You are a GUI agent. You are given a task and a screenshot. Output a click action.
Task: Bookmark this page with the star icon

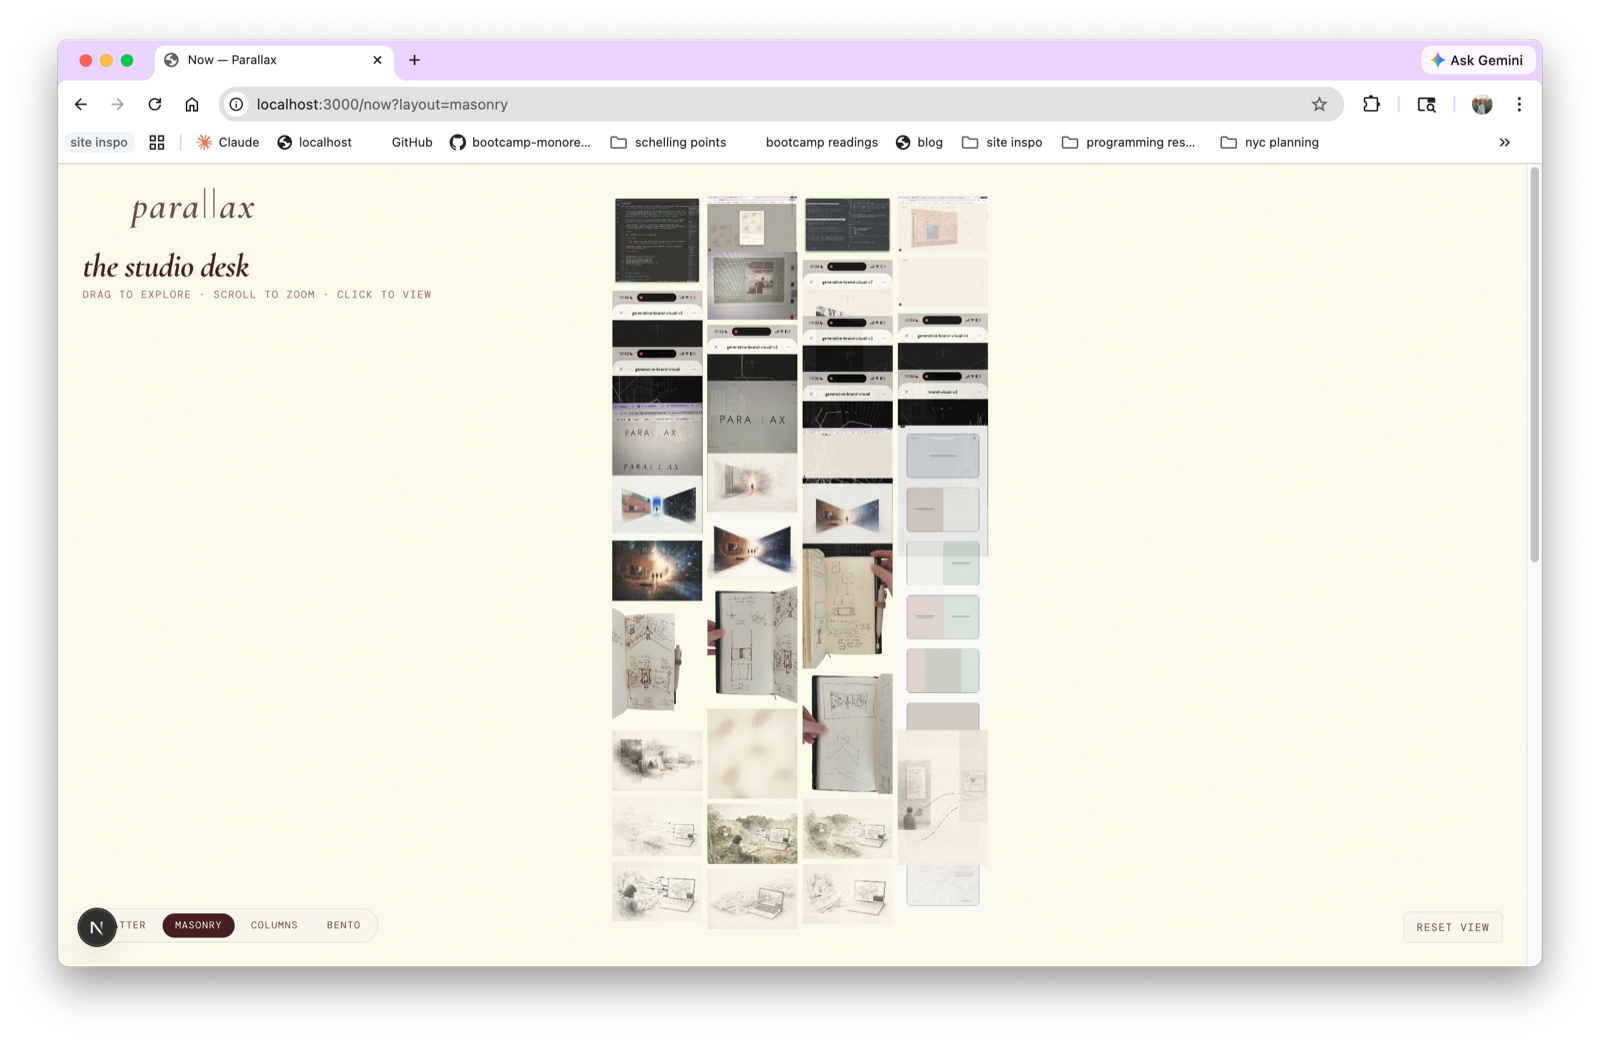(1318, 104)
